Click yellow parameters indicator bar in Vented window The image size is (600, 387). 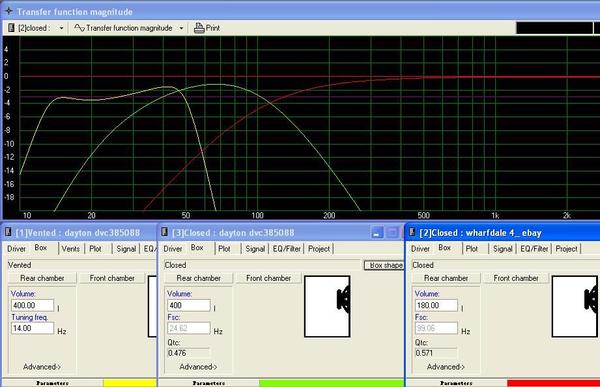pos(130,383)
